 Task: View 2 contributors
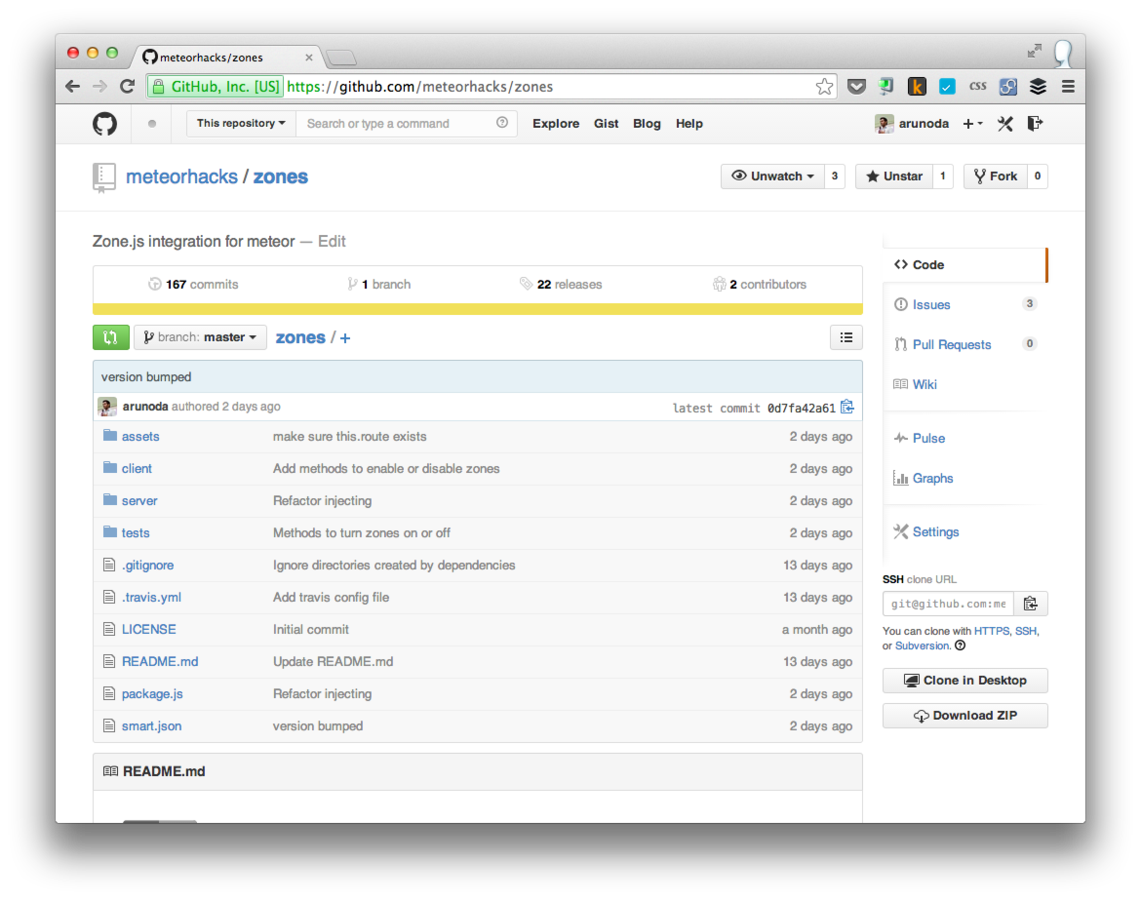(x=760, y=284)
